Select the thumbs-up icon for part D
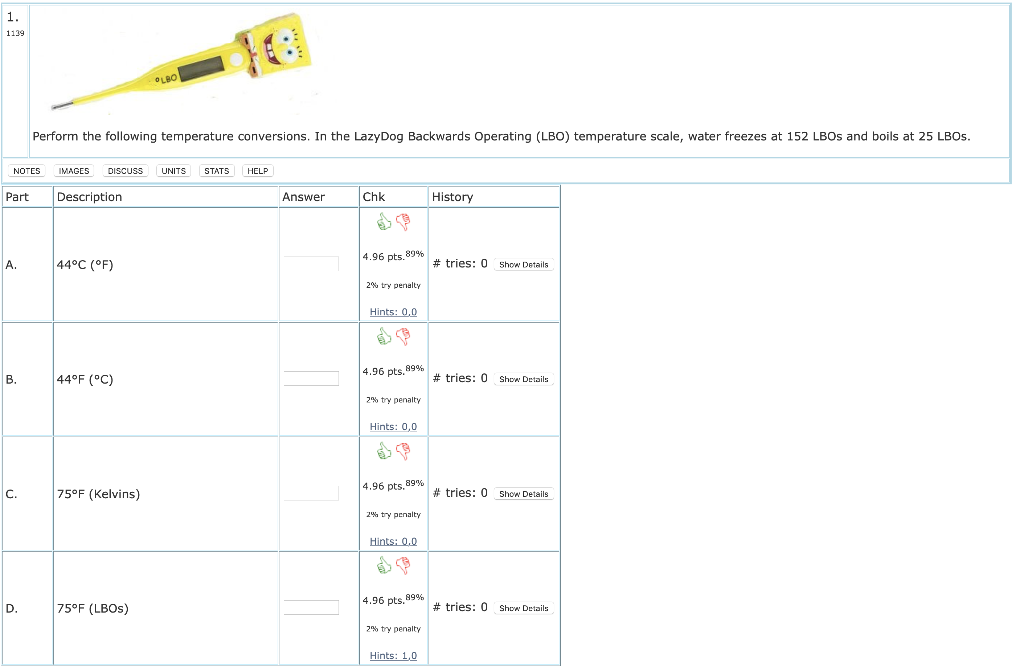1024x667 pixels. (x=383, y=566)
